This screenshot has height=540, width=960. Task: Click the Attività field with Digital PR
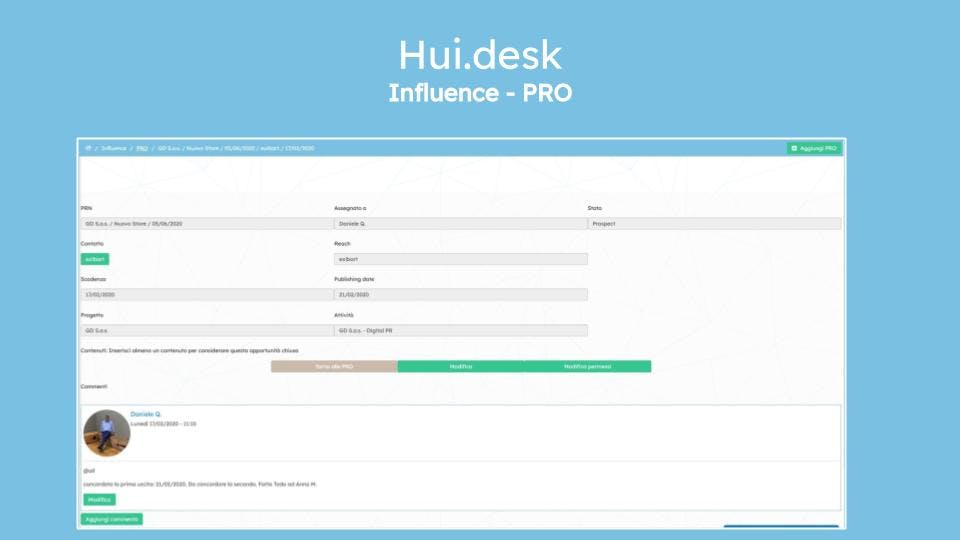pyautogui.click(x=460, y=331)
